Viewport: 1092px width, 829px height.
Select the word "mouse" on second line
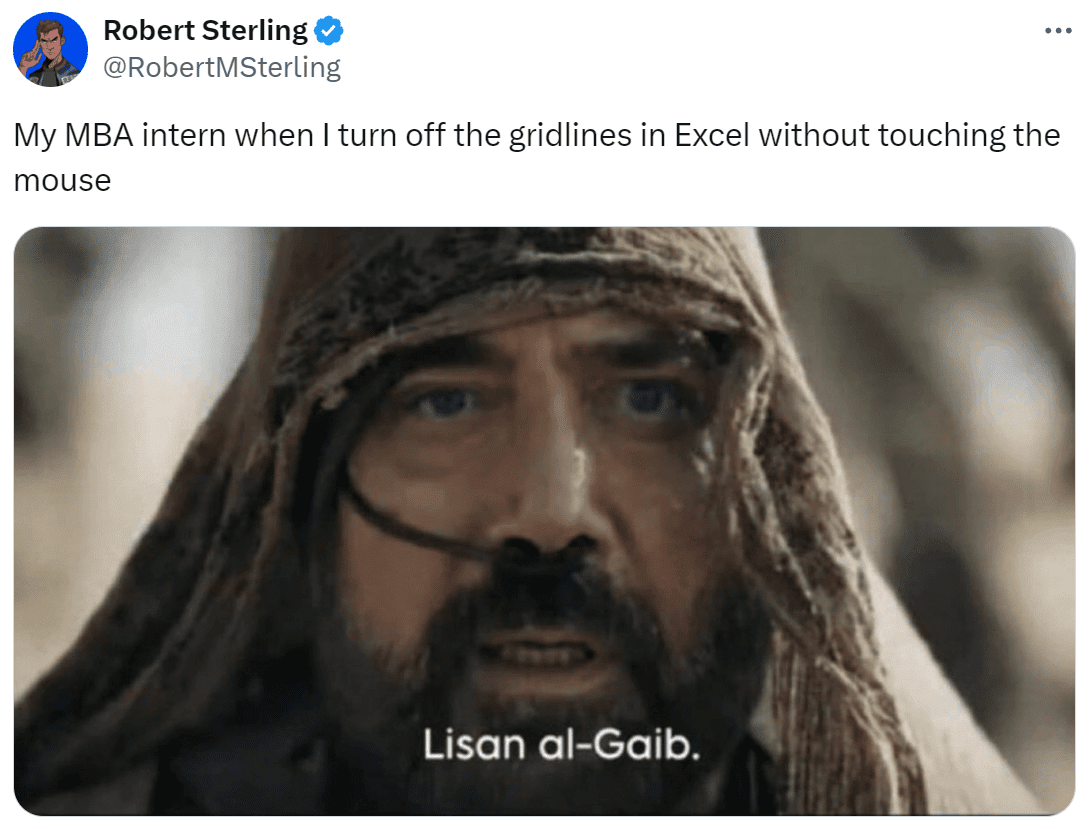pos(63,180)
